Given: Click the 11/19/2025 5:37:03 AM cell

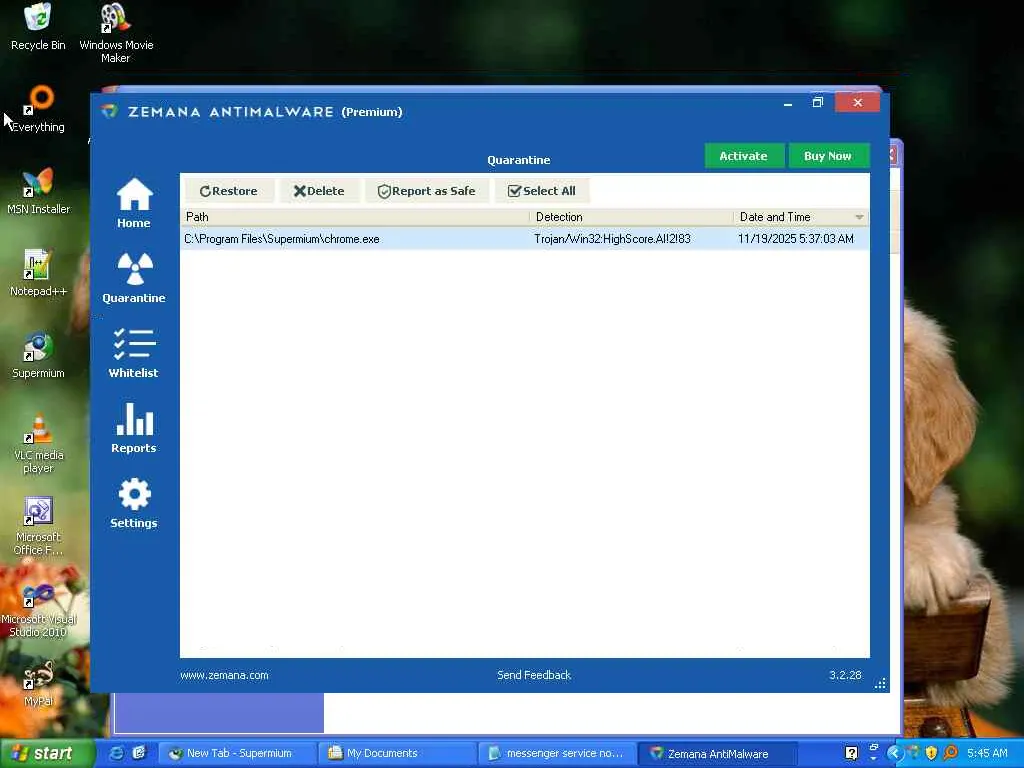Looking at the screenshot, I should 795,239.
